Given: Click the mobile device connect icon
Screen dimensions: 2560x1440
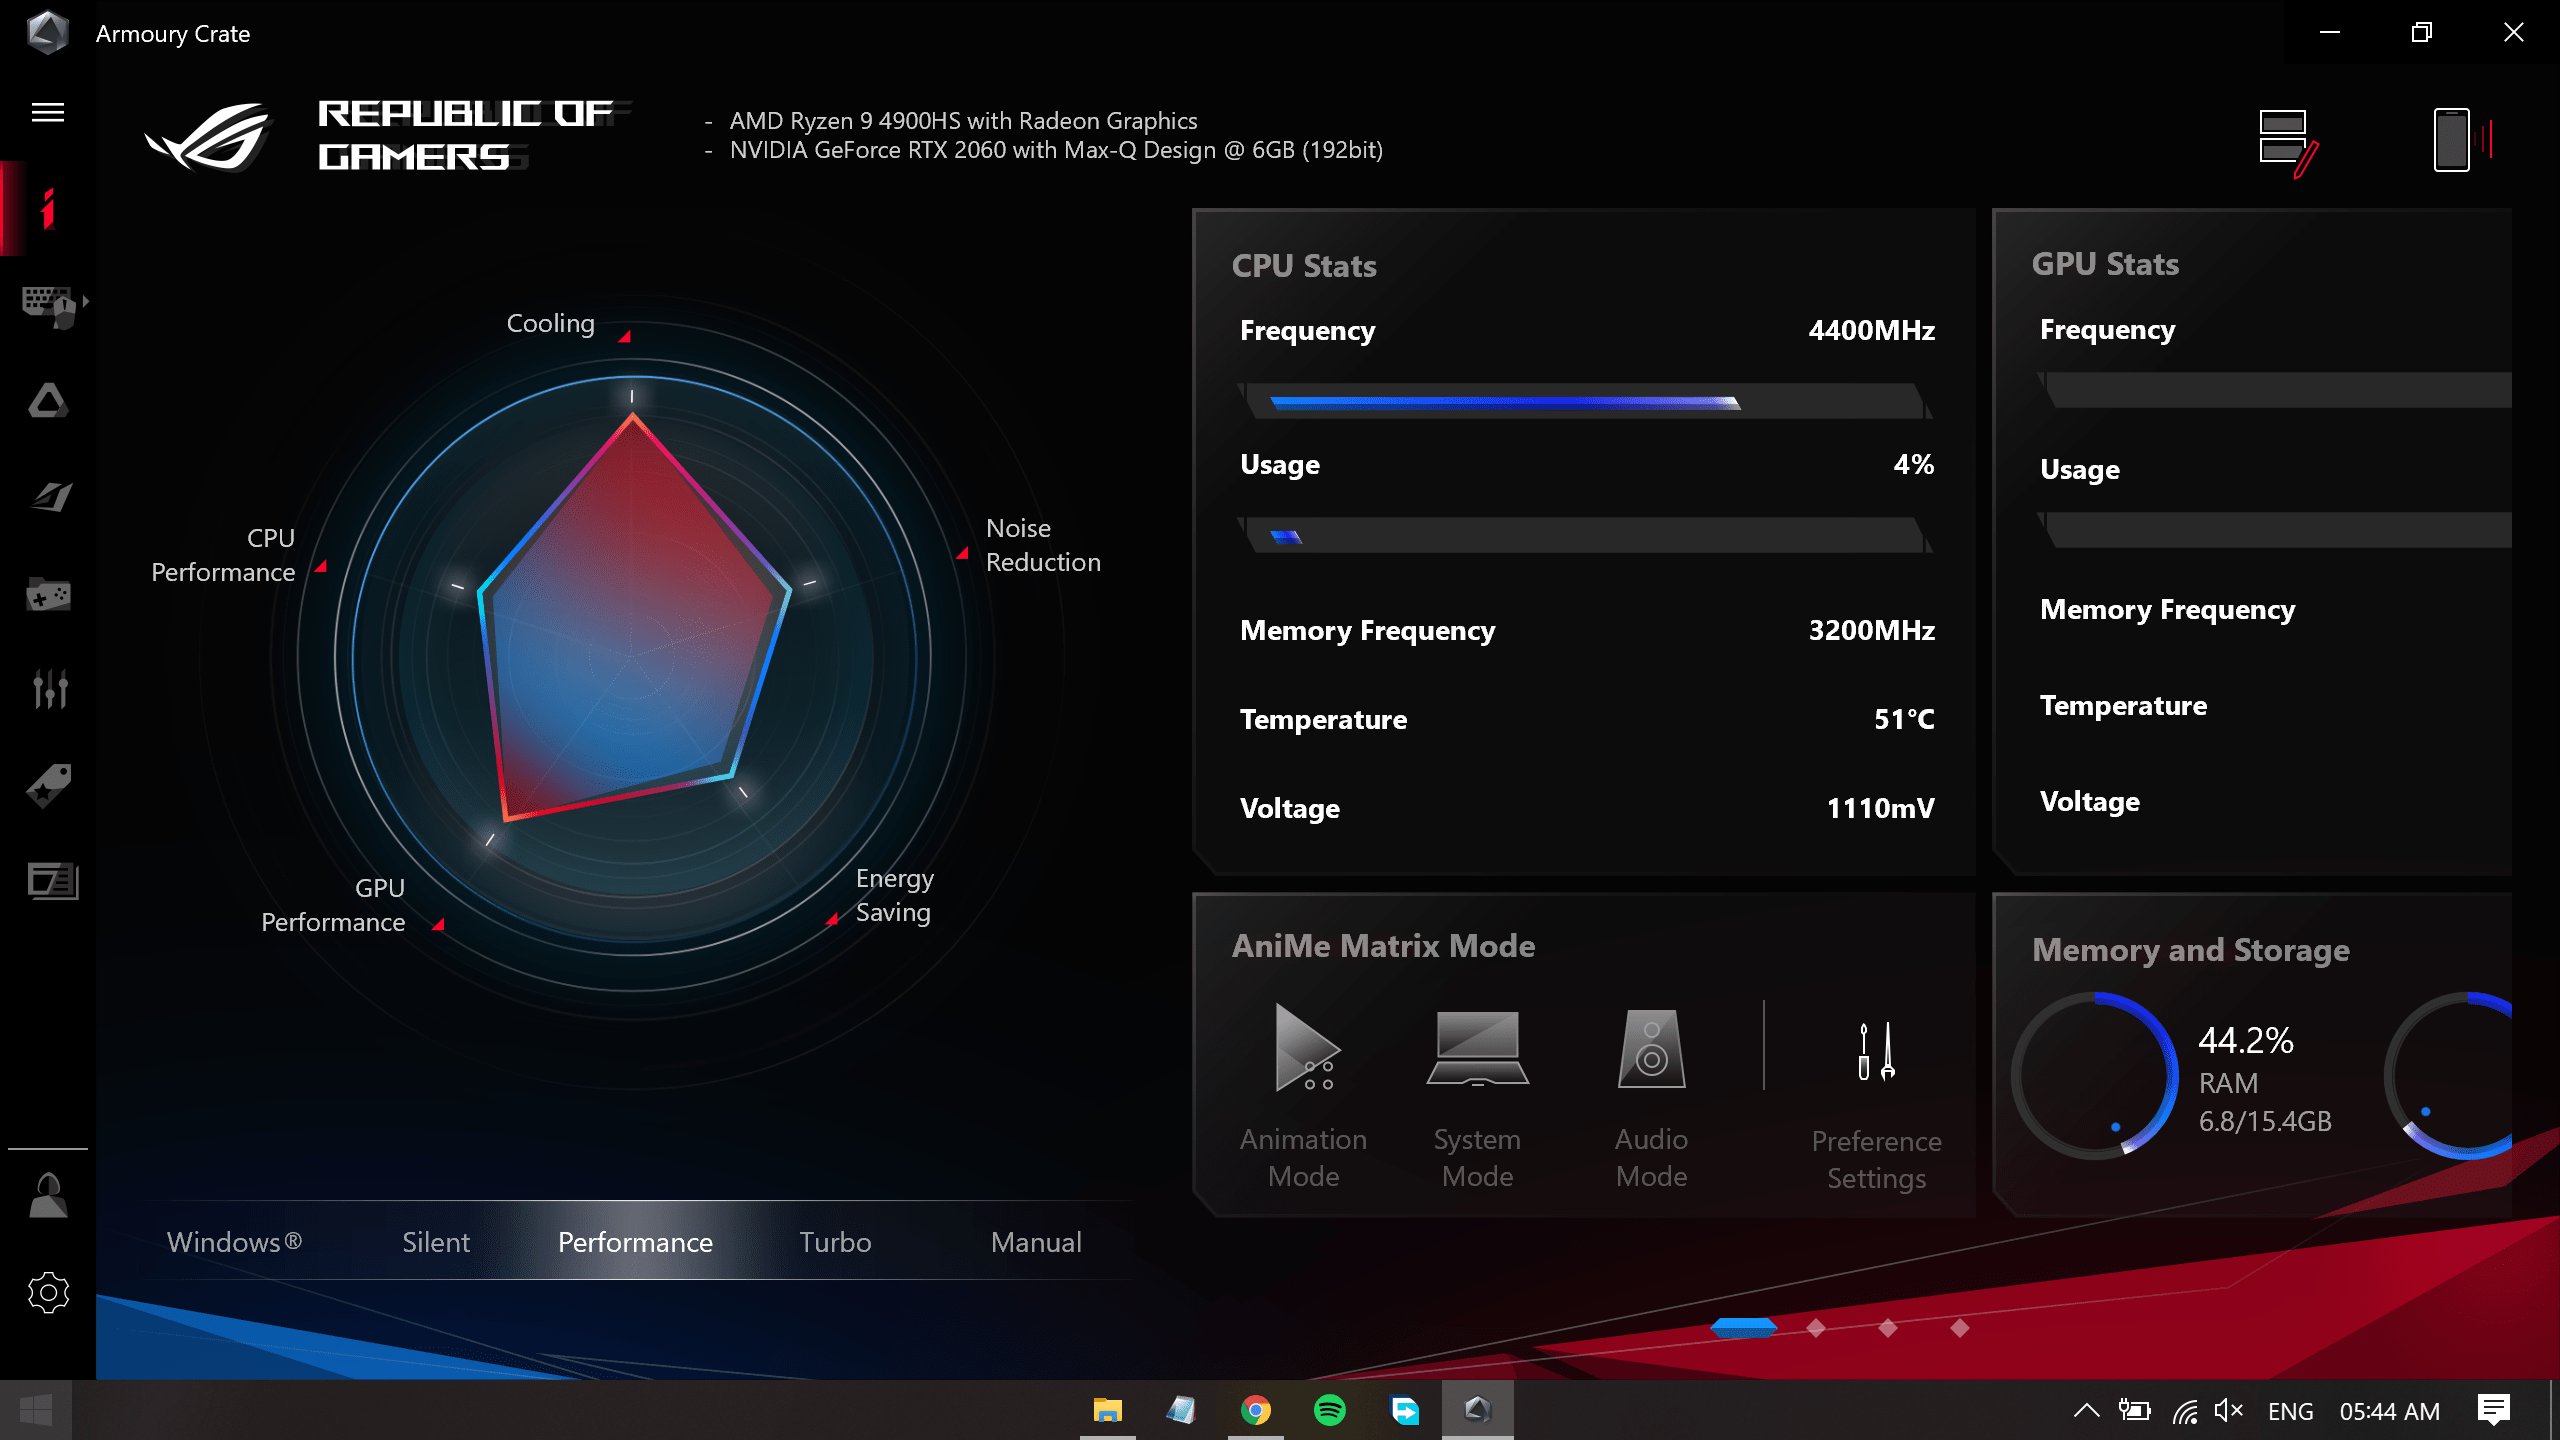Looking at the screenshot, I should 2452,140.
